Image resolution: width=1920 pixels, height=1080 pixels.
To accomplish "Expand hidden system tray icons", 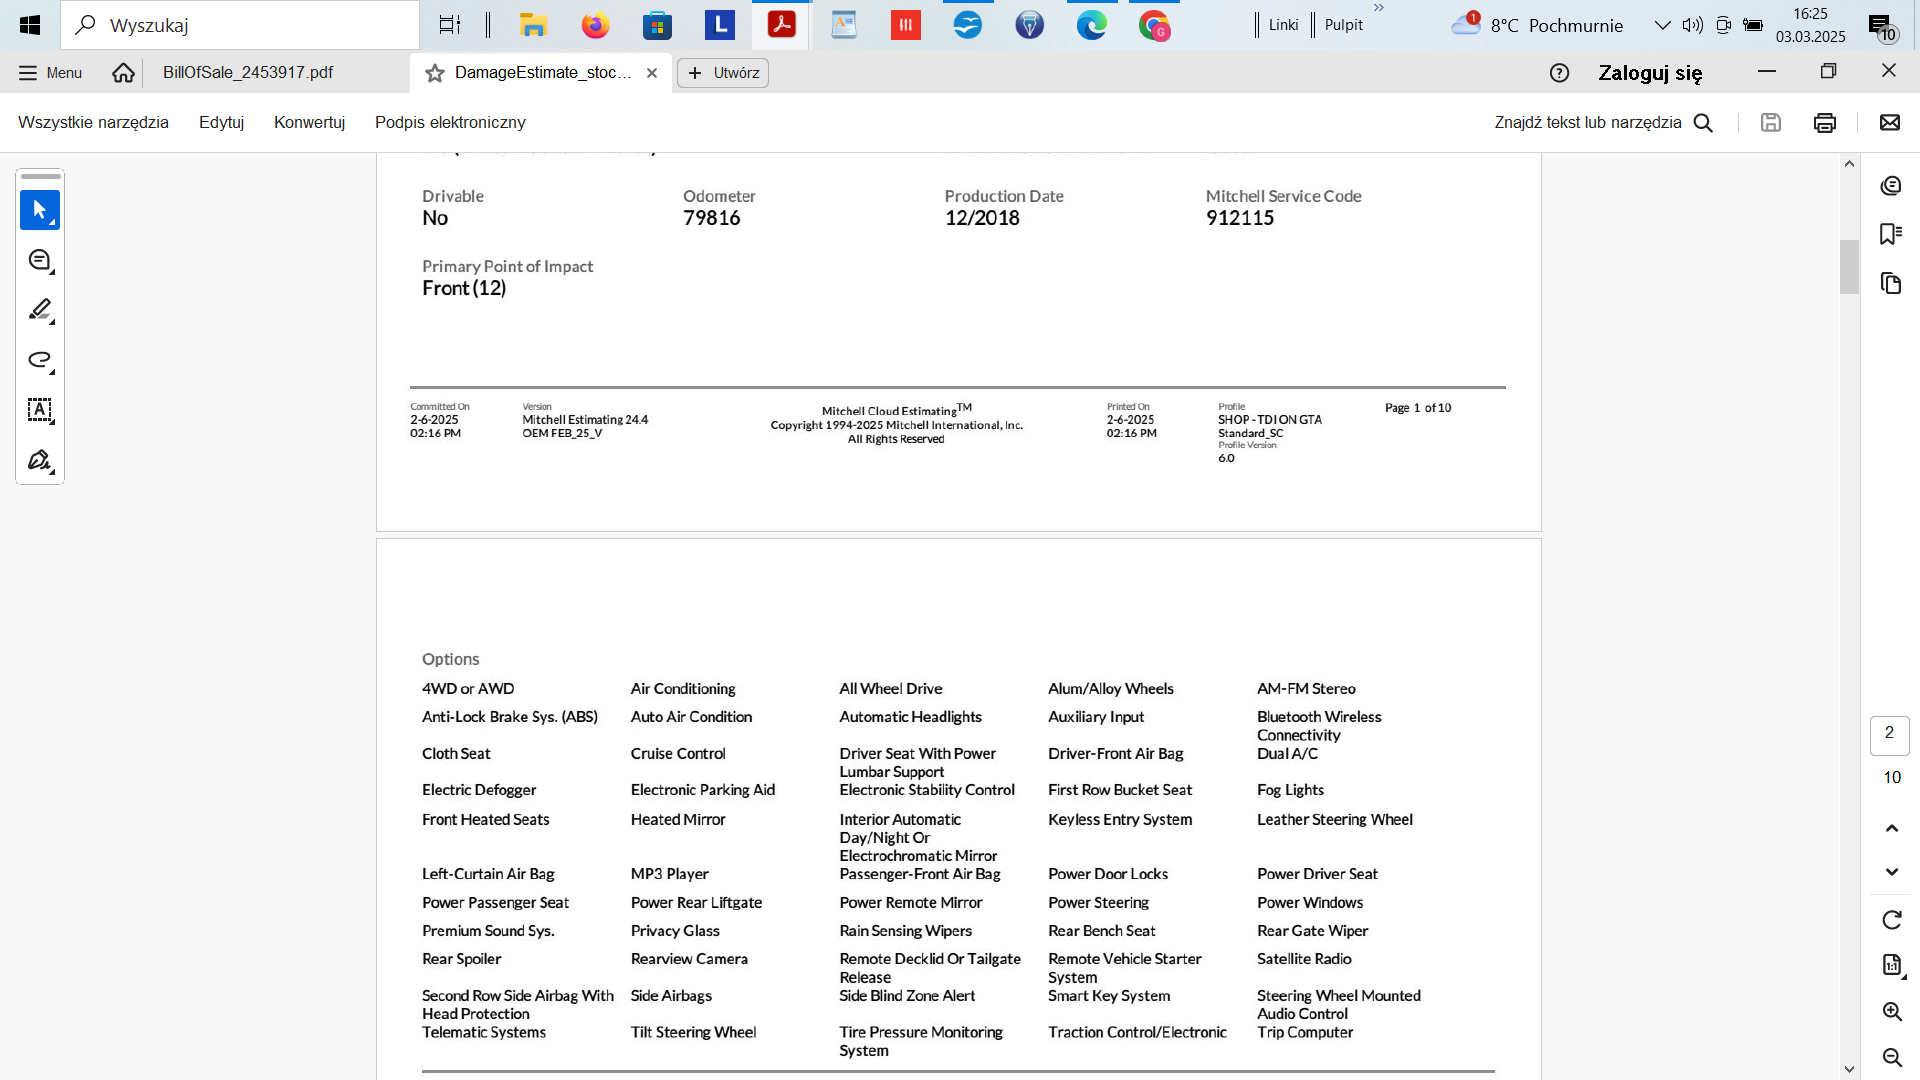I will pyautogui.click(x=1662, y=25).
